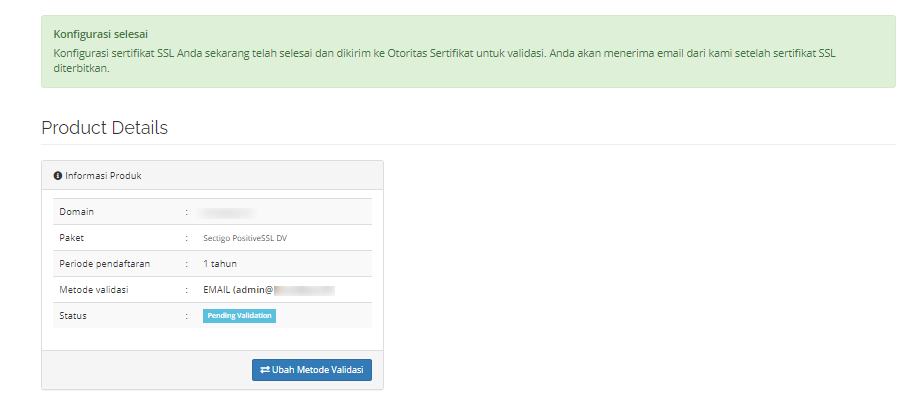910x417 pixels.
Task: Click the blurred email domain after admin@
Action: coord(305,290)
